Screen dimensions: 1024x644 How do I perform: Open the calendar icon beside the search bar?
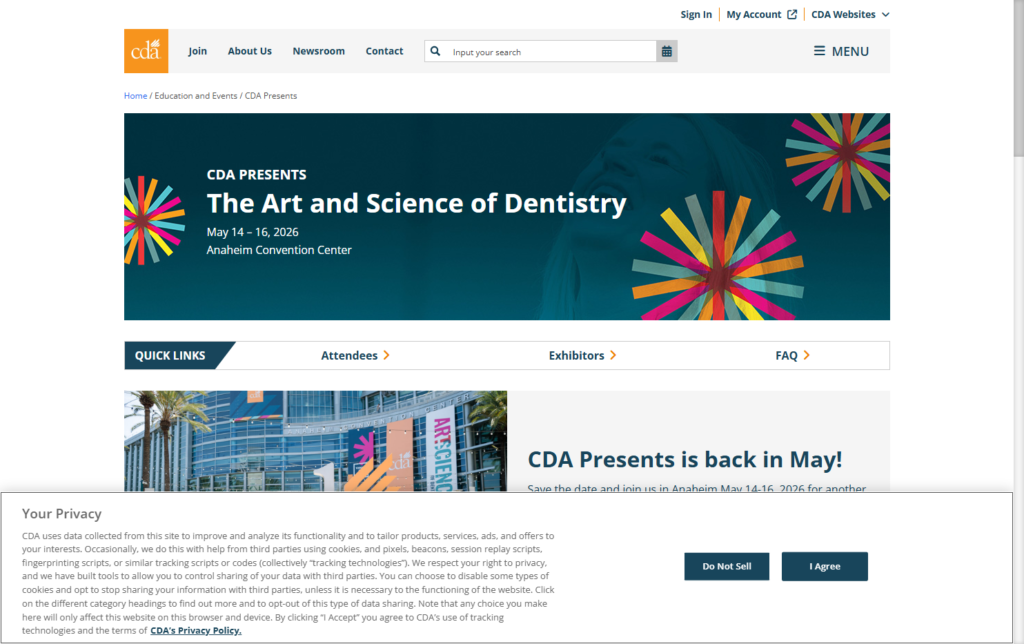pyautogui.click(x=666, y=50)
